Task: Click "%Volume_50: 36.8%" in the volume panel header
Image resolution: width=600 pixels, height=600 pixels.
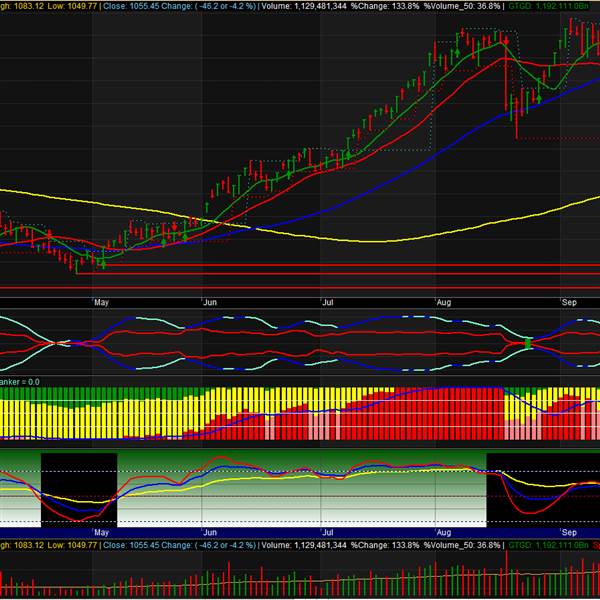Action: (462, 545)
